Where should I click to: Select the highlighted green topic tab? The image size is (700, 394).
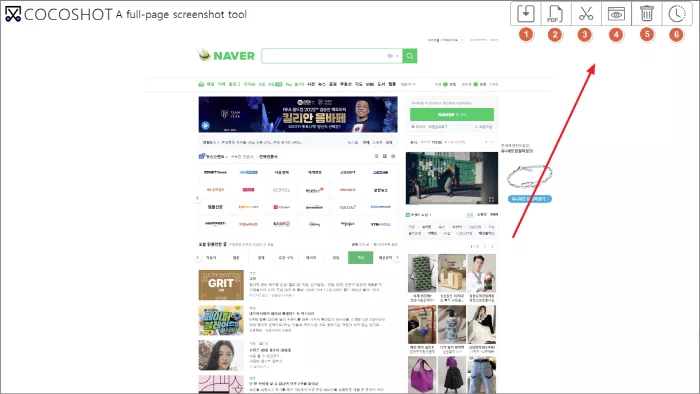pyautogui.click(x=360, y=257)
